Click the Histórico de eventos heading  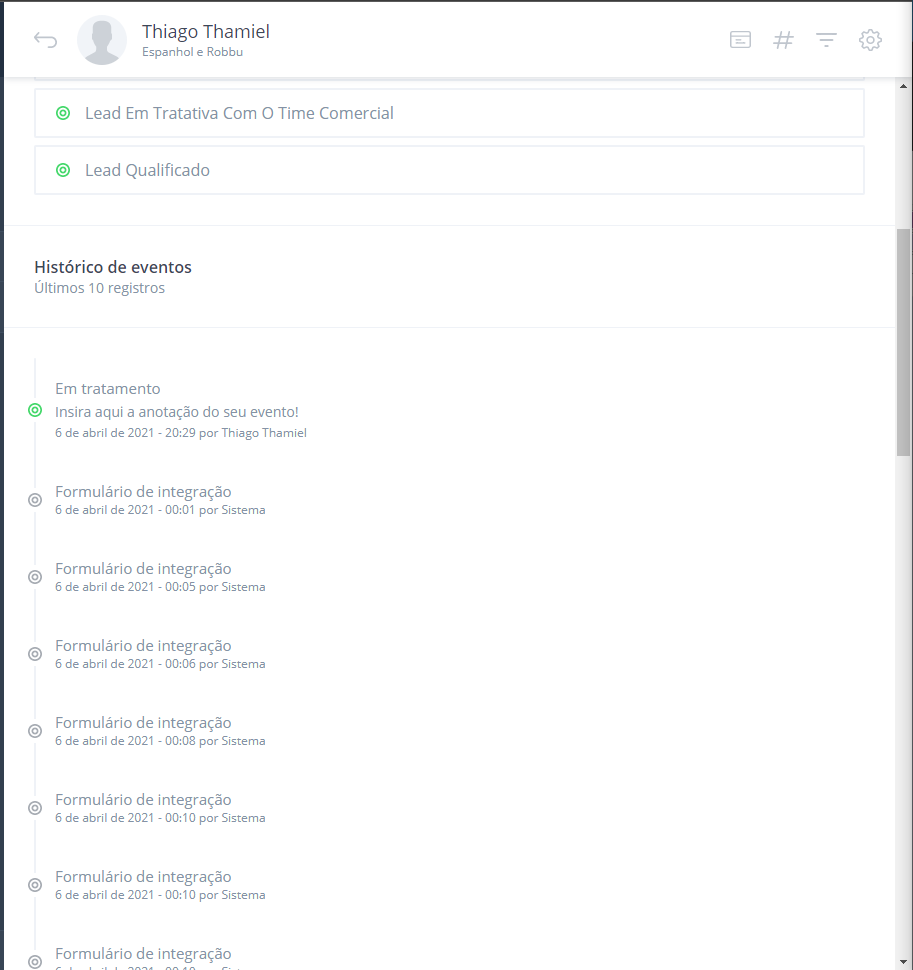click(113, 267)
